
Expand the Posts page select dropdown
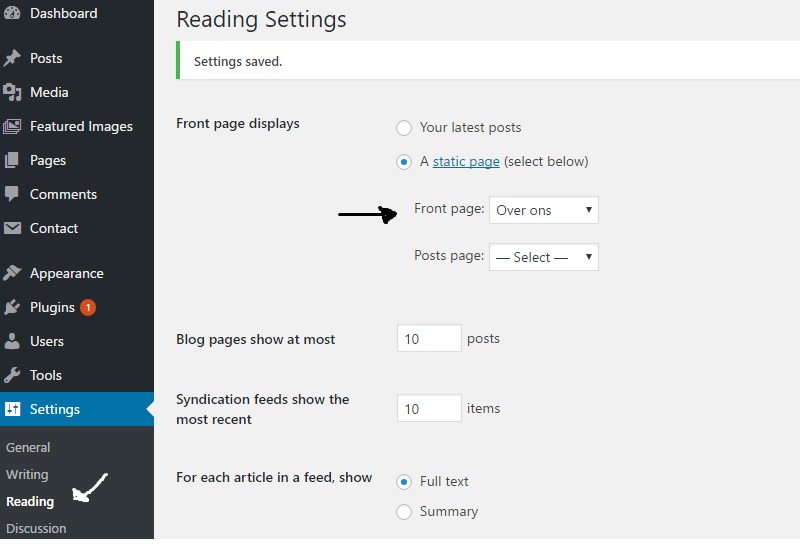(543, 257)
